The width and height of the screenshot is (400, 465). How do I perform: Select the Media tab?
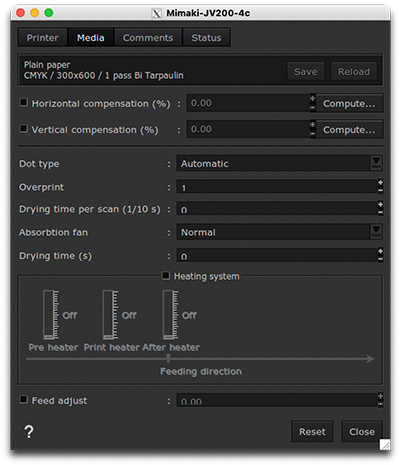(91, 38)
